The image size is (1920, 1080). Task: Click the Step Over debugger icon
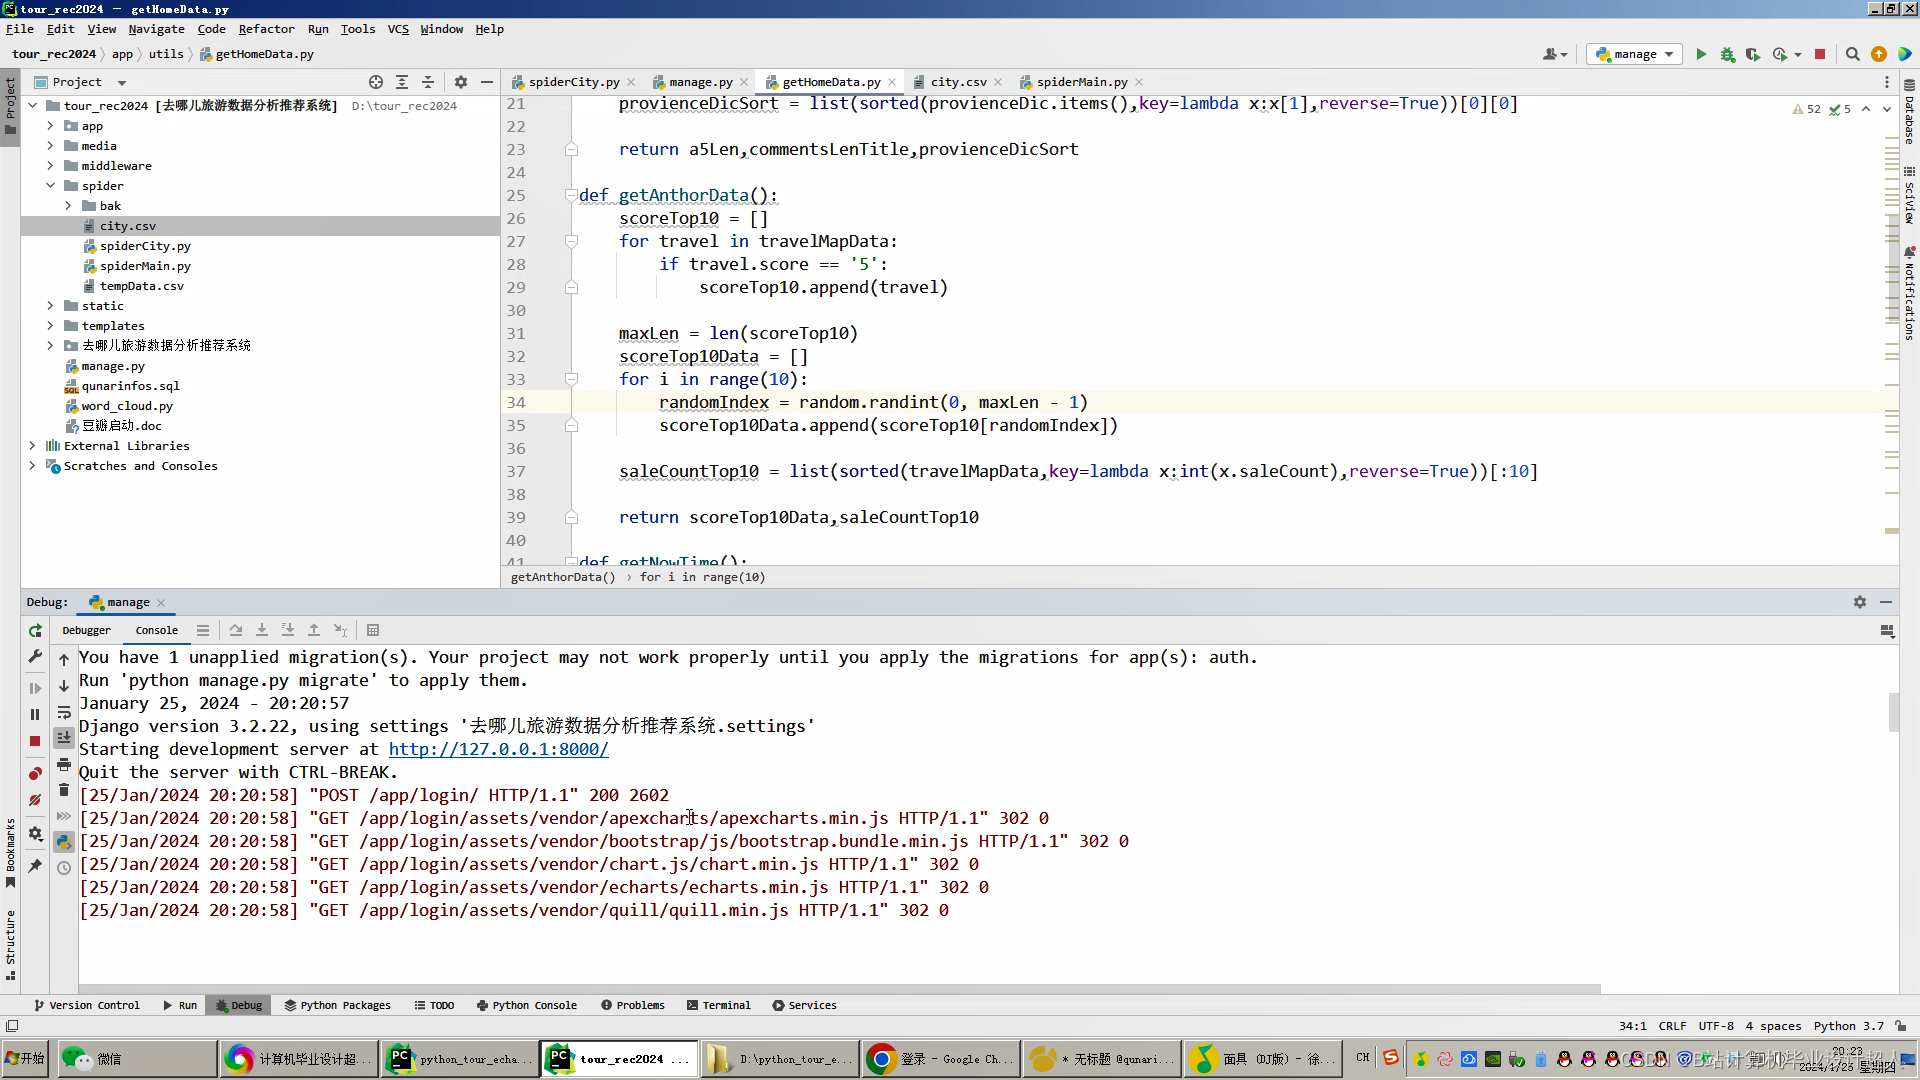(x=236, y=630)
